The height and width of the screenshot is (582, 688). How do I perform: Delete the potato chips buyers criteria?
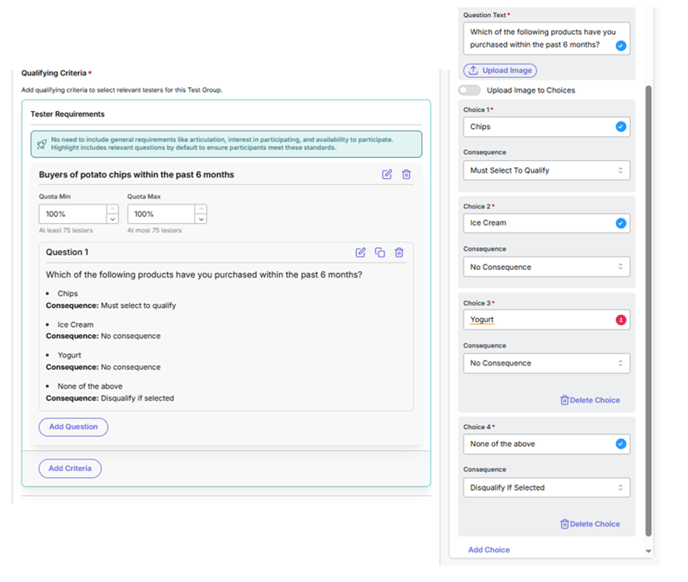coord(406,175)
